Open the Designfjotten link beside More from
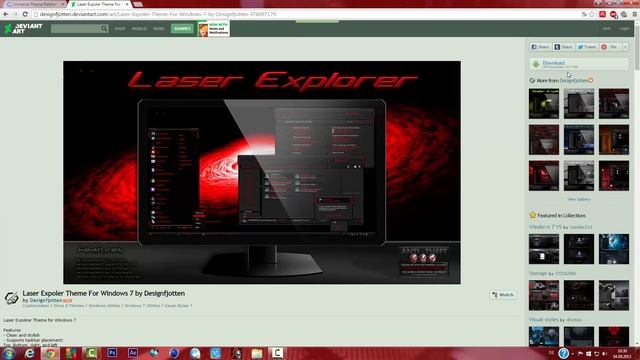The width and height of the screenshot is (640, 360). [573, 80]
